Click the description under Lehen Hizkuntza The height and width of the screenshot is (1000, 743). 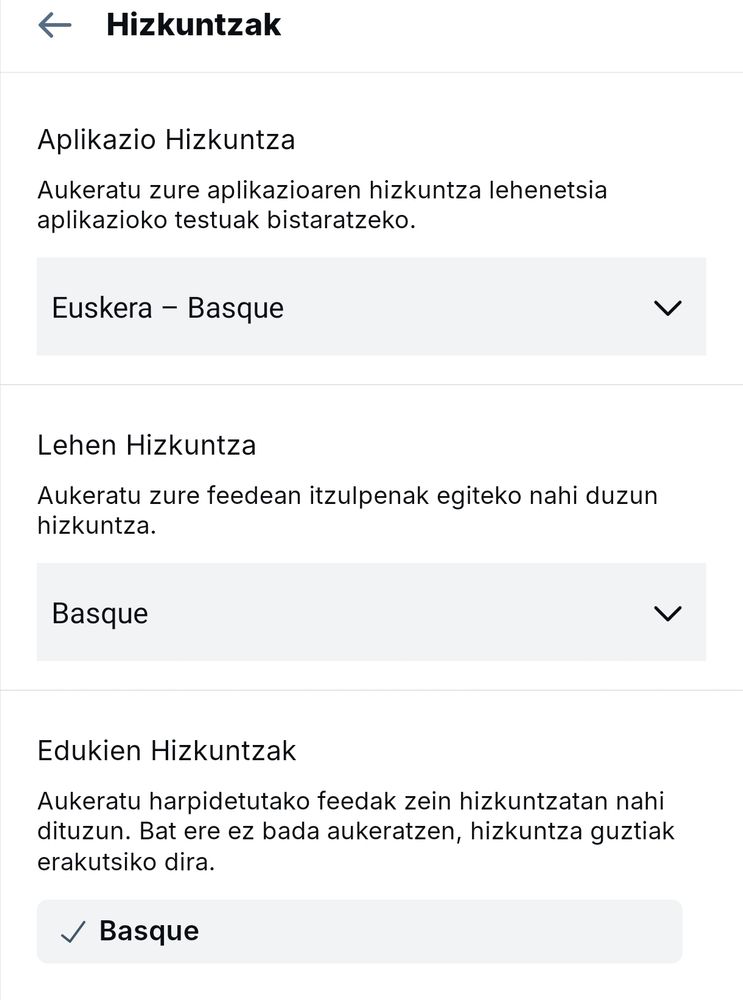click(x=348, y=510)
